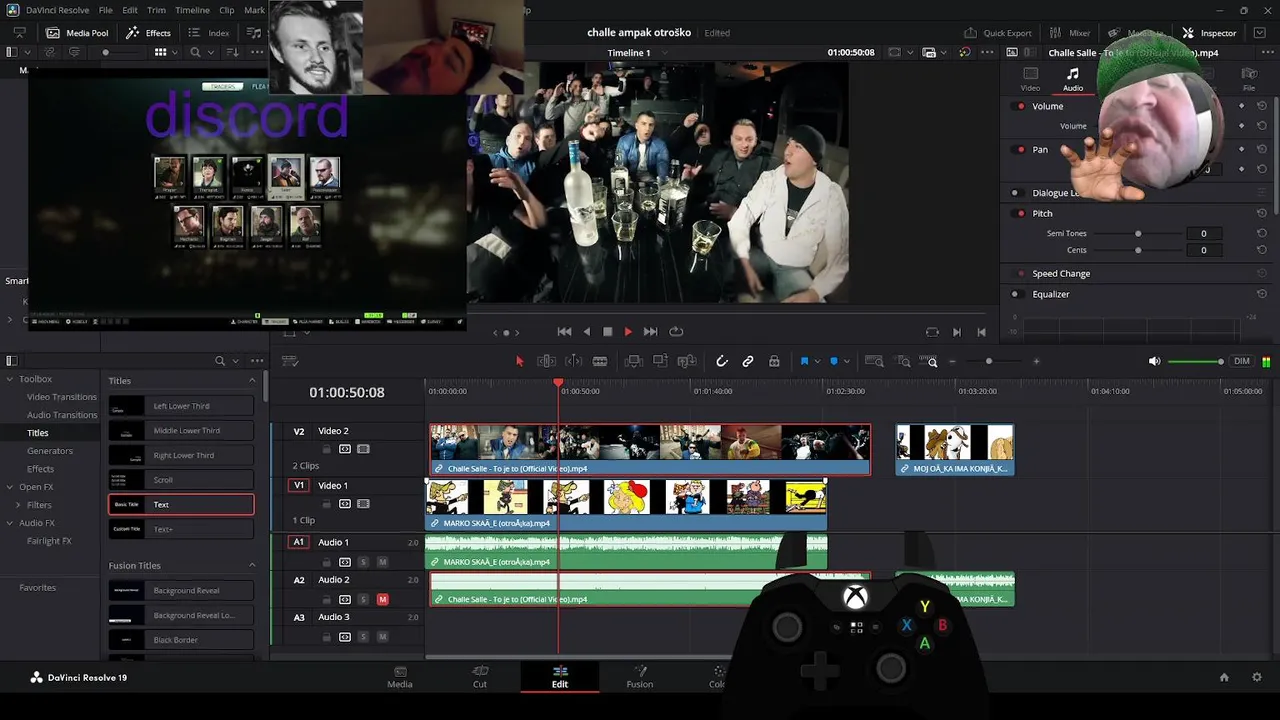
Task: Select Video Transitions in Toolbox
Action: (62, 397)
